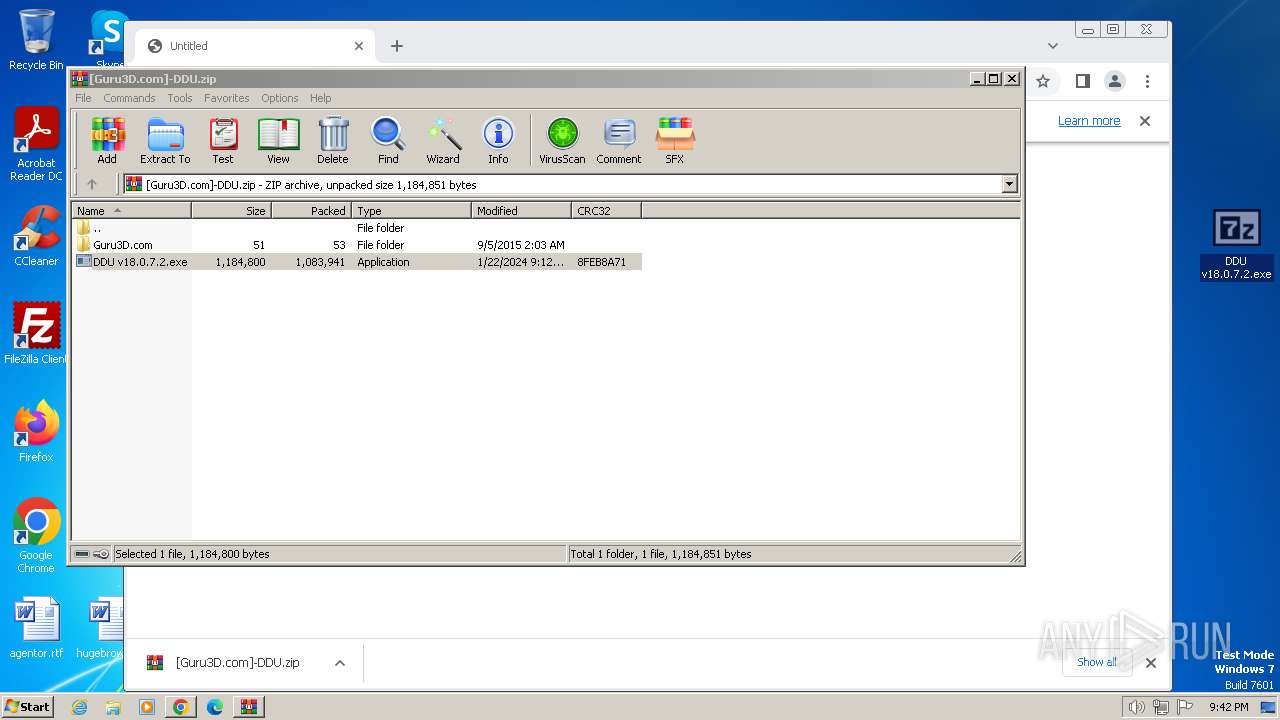Open Internet Explorer from the taskbar
The height and width of the screenshot is (720, 1280).
coord(79,707)
